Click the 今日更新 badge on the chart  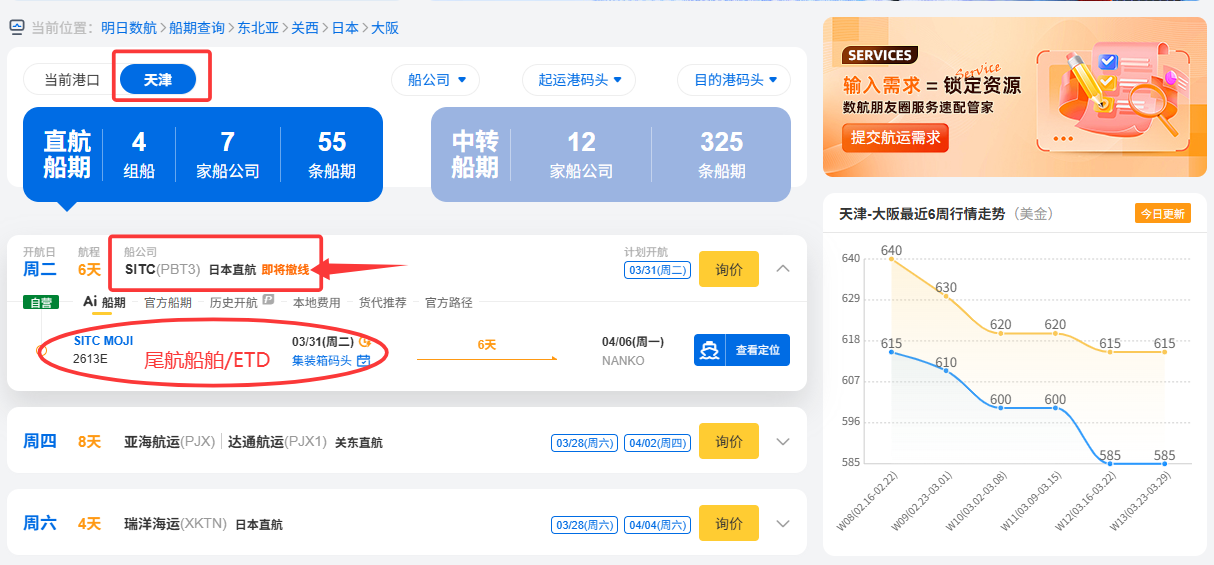(x=1162, y=213)
